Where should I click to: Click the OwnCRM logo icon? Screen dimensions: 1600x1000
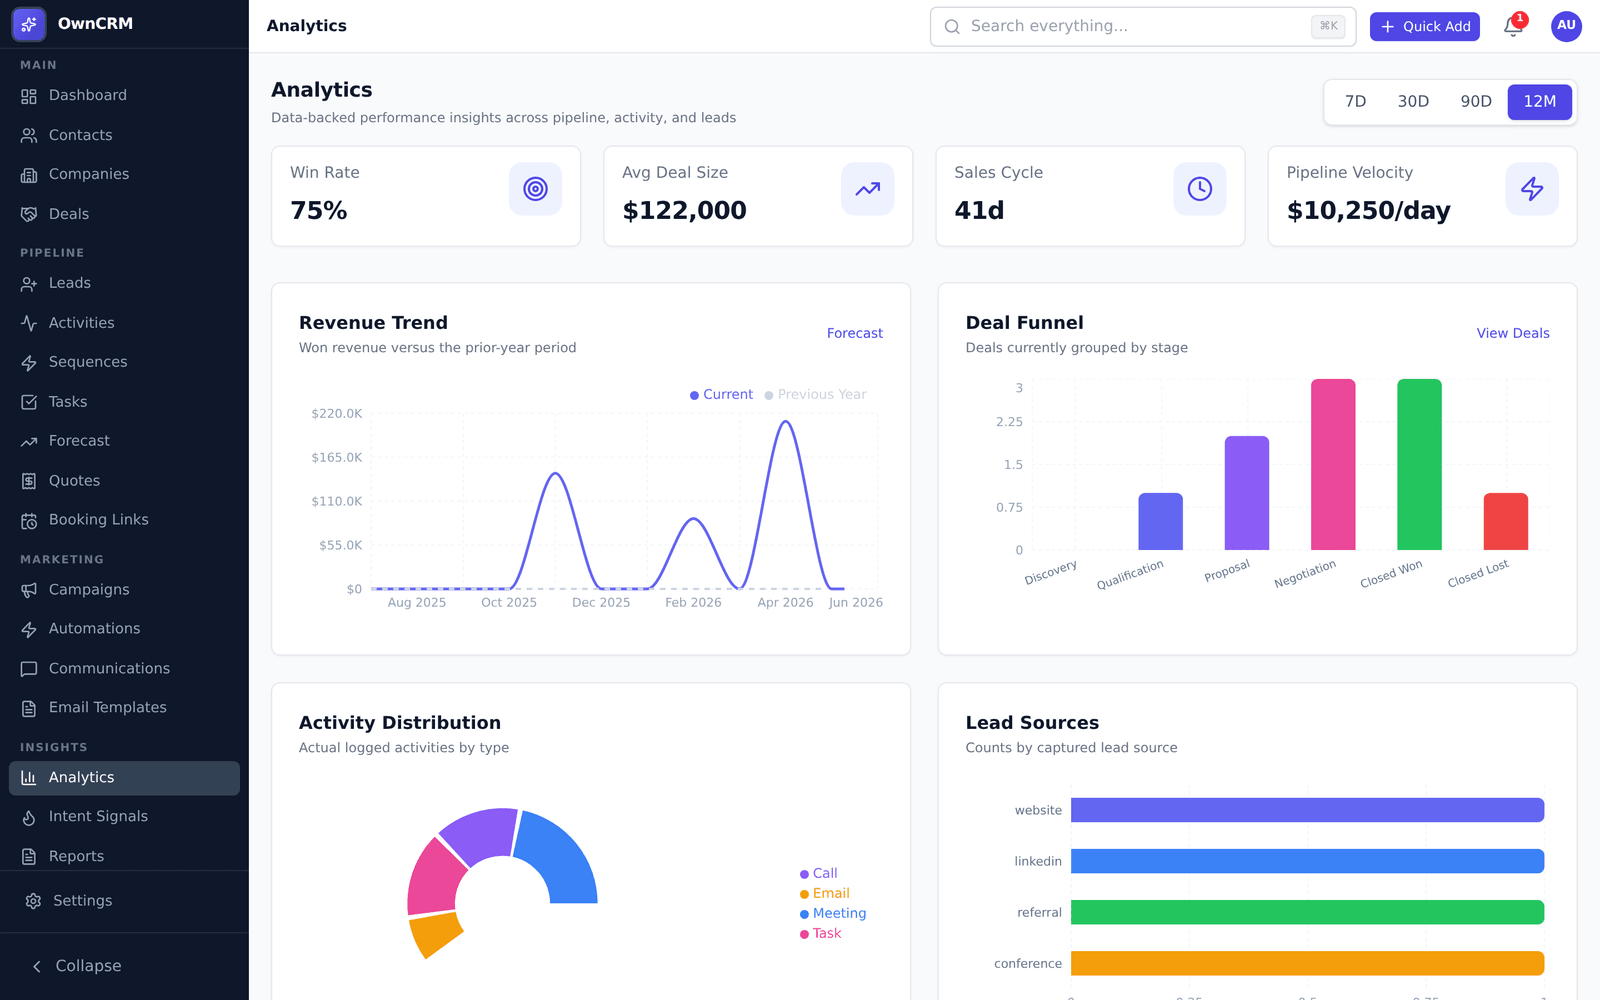coord(29,24)
